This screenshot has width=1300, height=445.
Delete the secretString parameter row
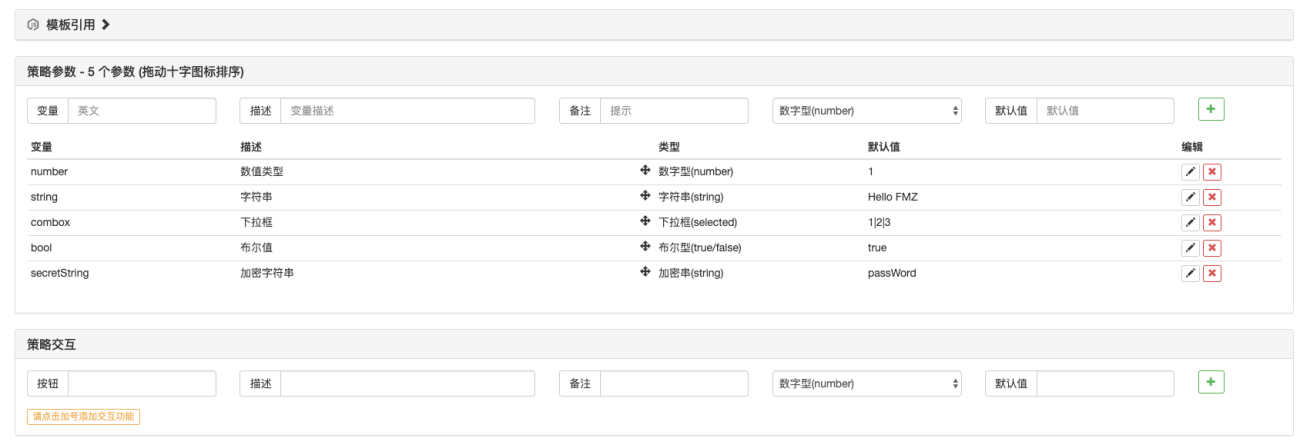click(x=1212, y=273)
